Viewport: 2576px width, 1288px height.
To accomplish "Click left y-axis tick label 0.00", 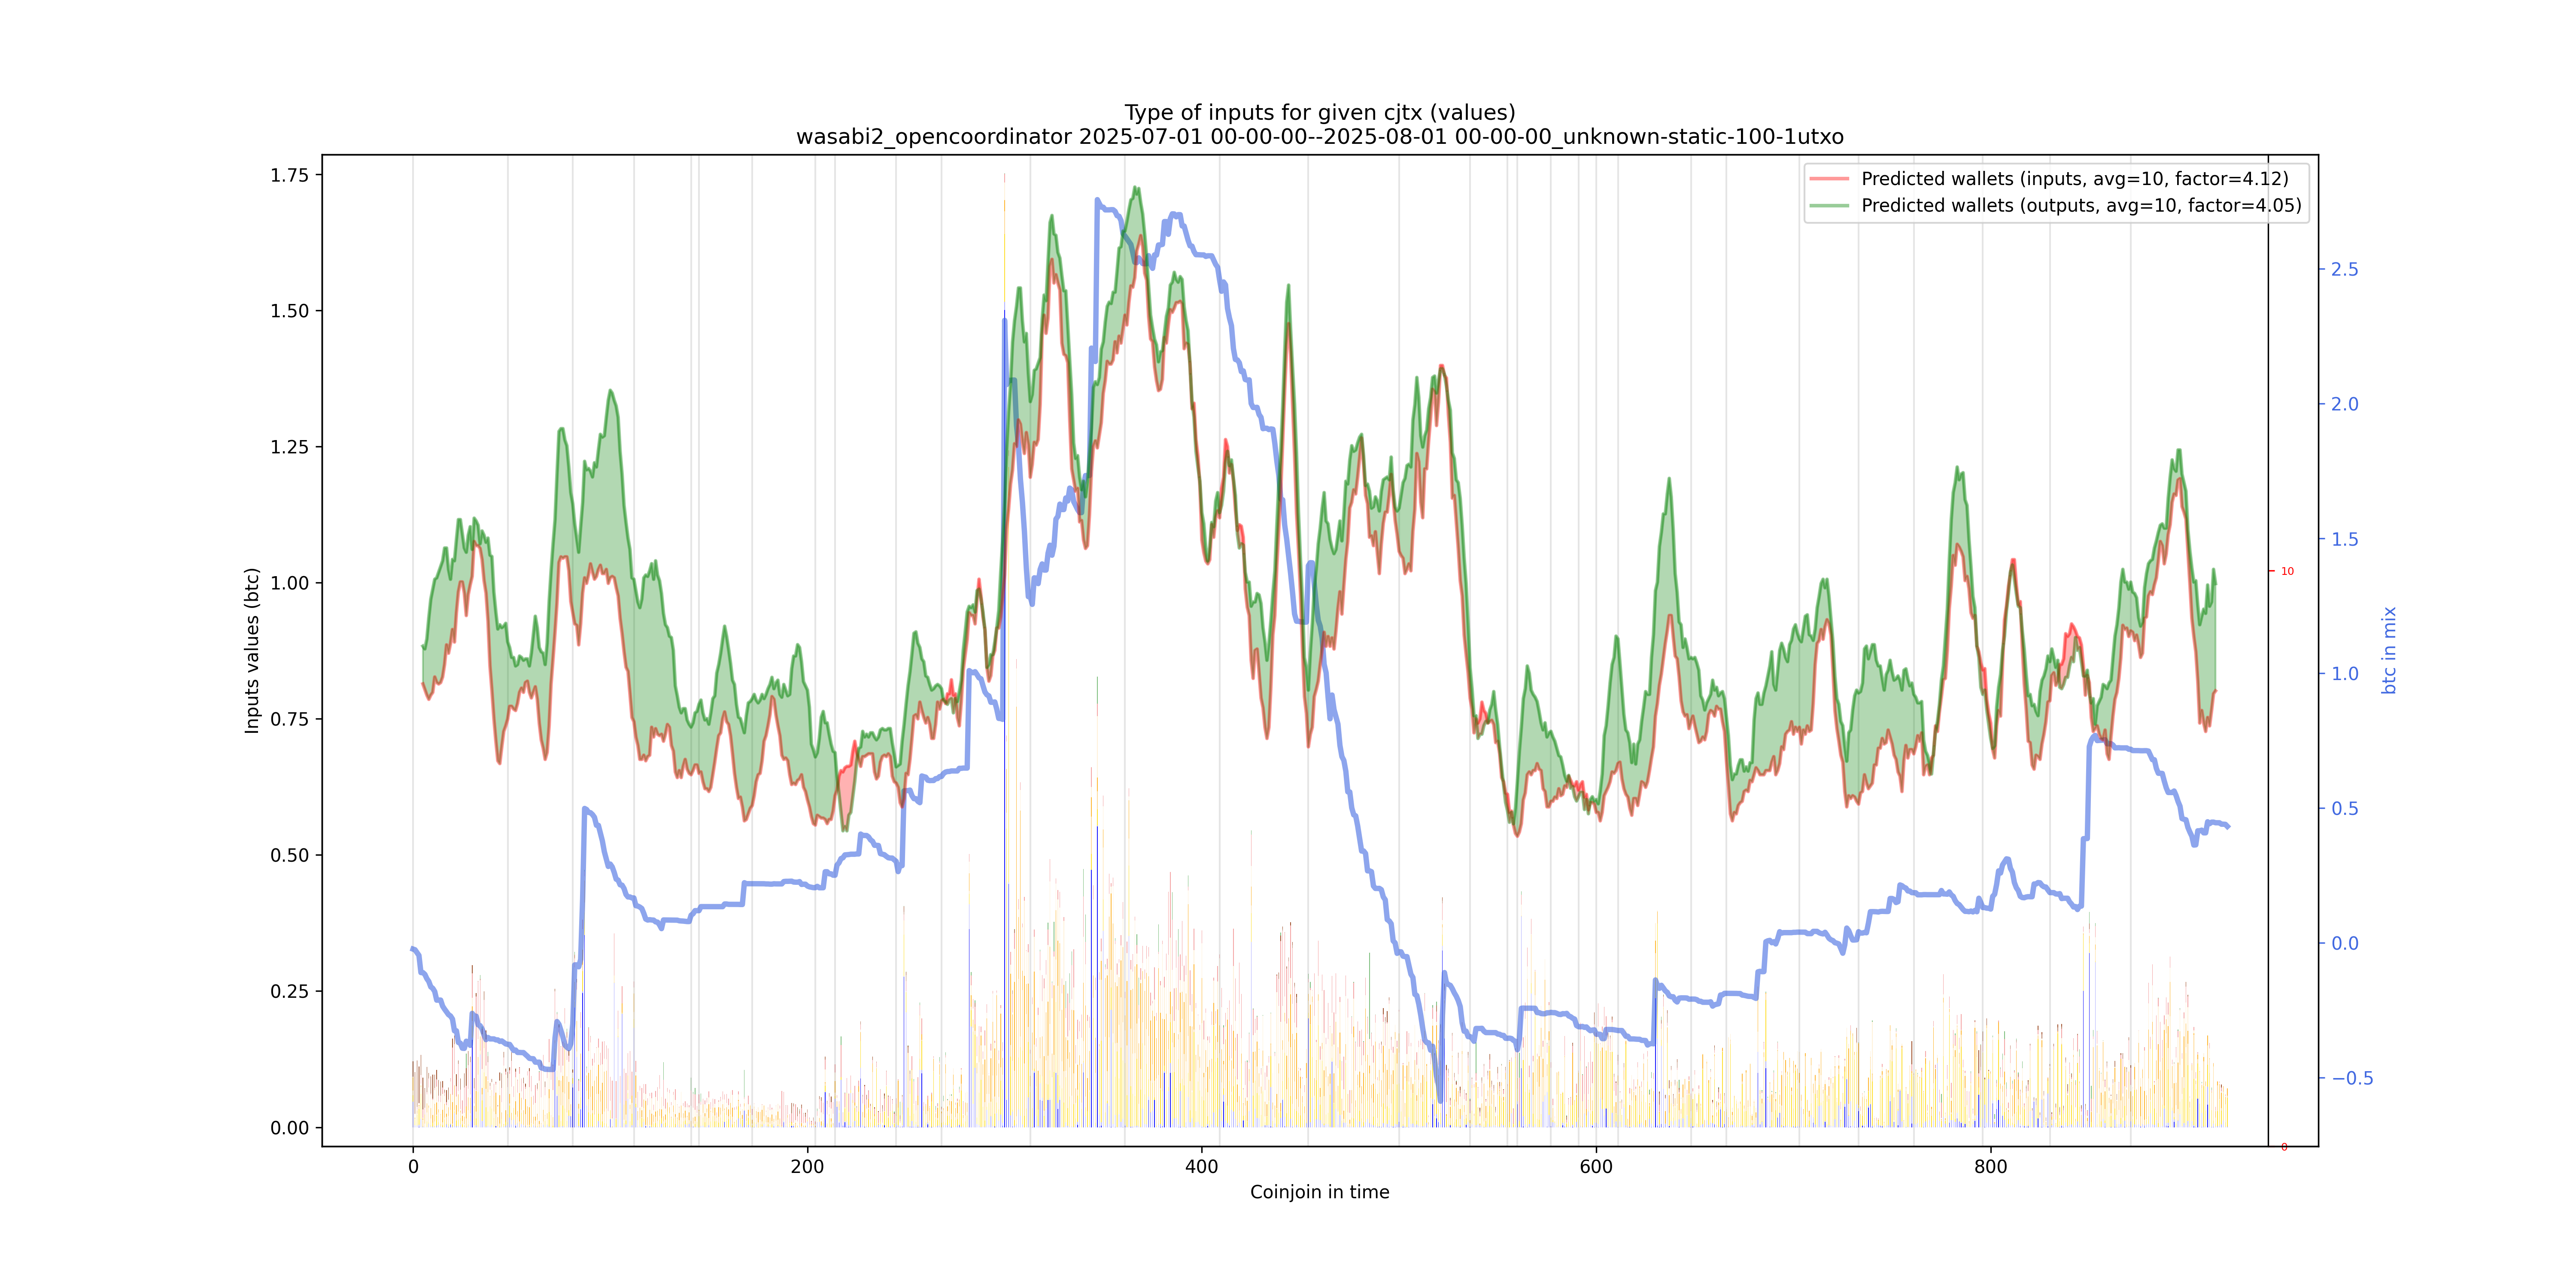I will click(x=289, y=1128).
